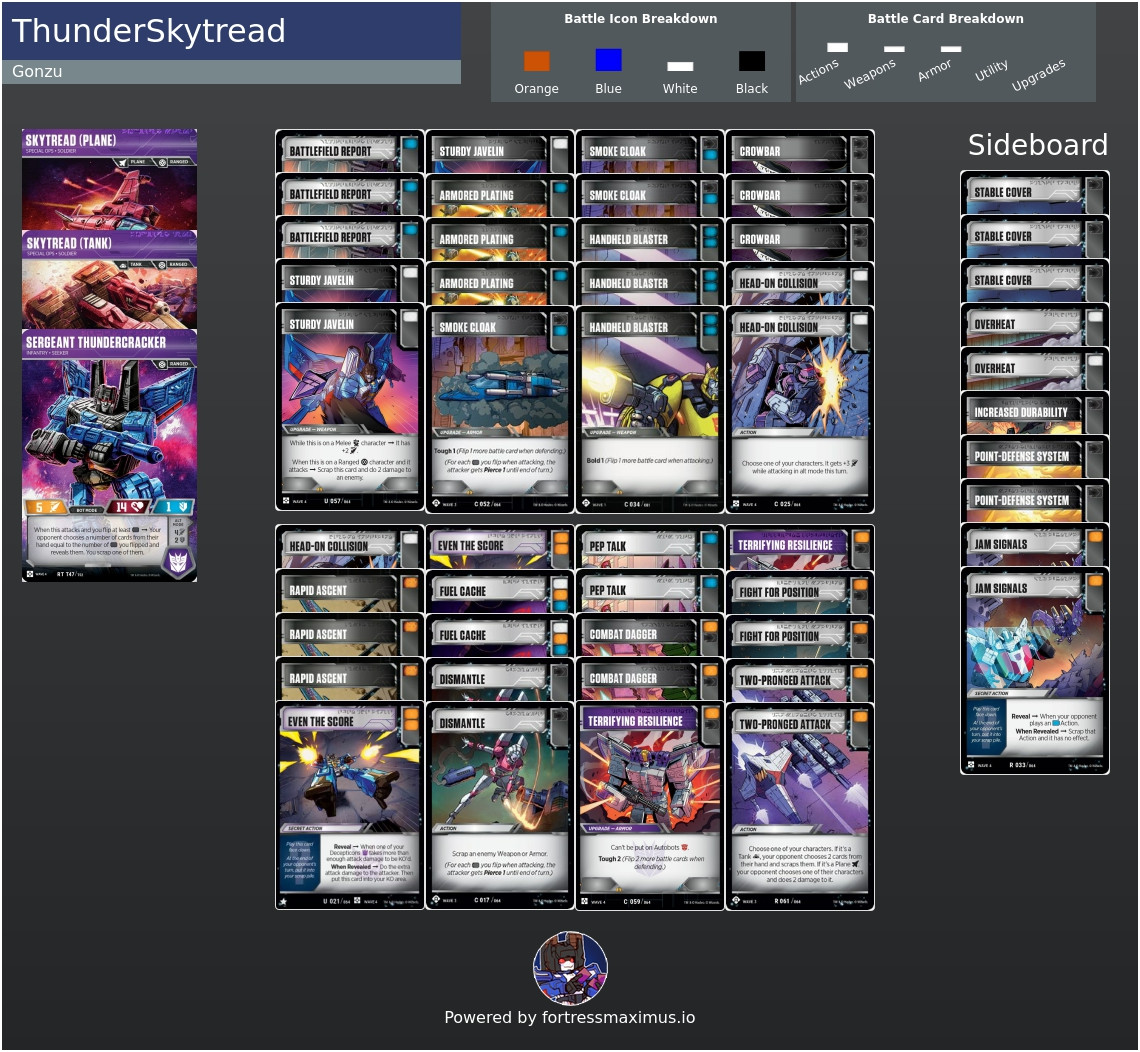Click the Bold 1 rules text on Handheld Blaster
The height and width of the screenshot is (1052, 1140).
pyautogui.click(x=649, y=460)
